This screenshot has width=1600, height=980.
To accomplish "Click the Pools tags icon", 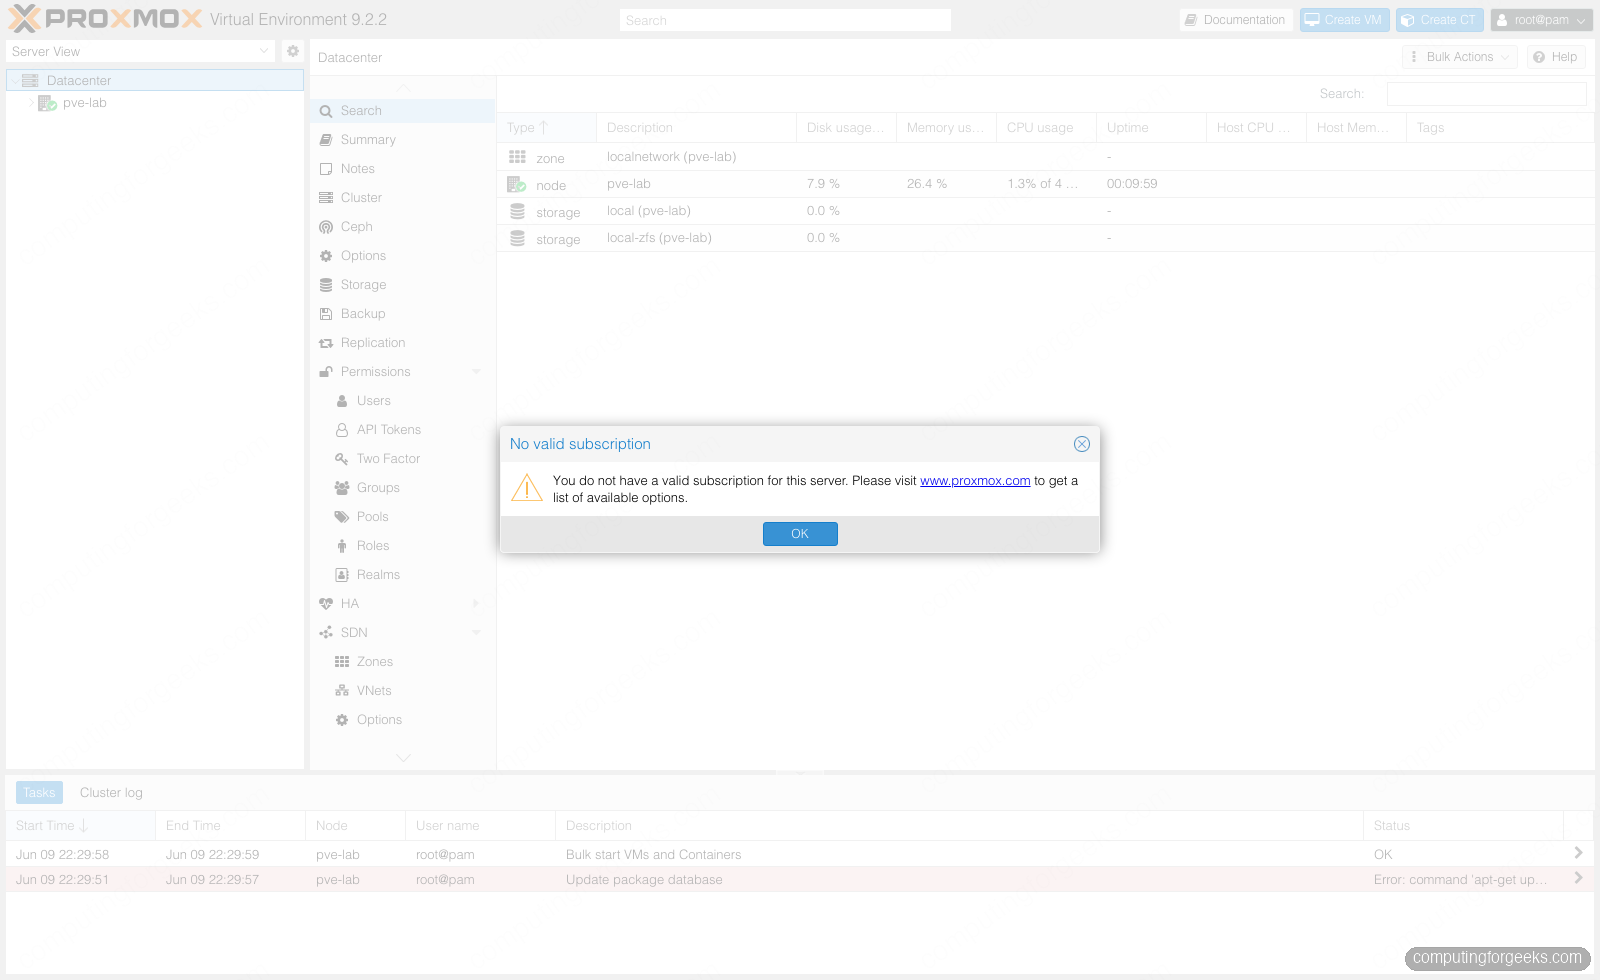I will [342, 517].
